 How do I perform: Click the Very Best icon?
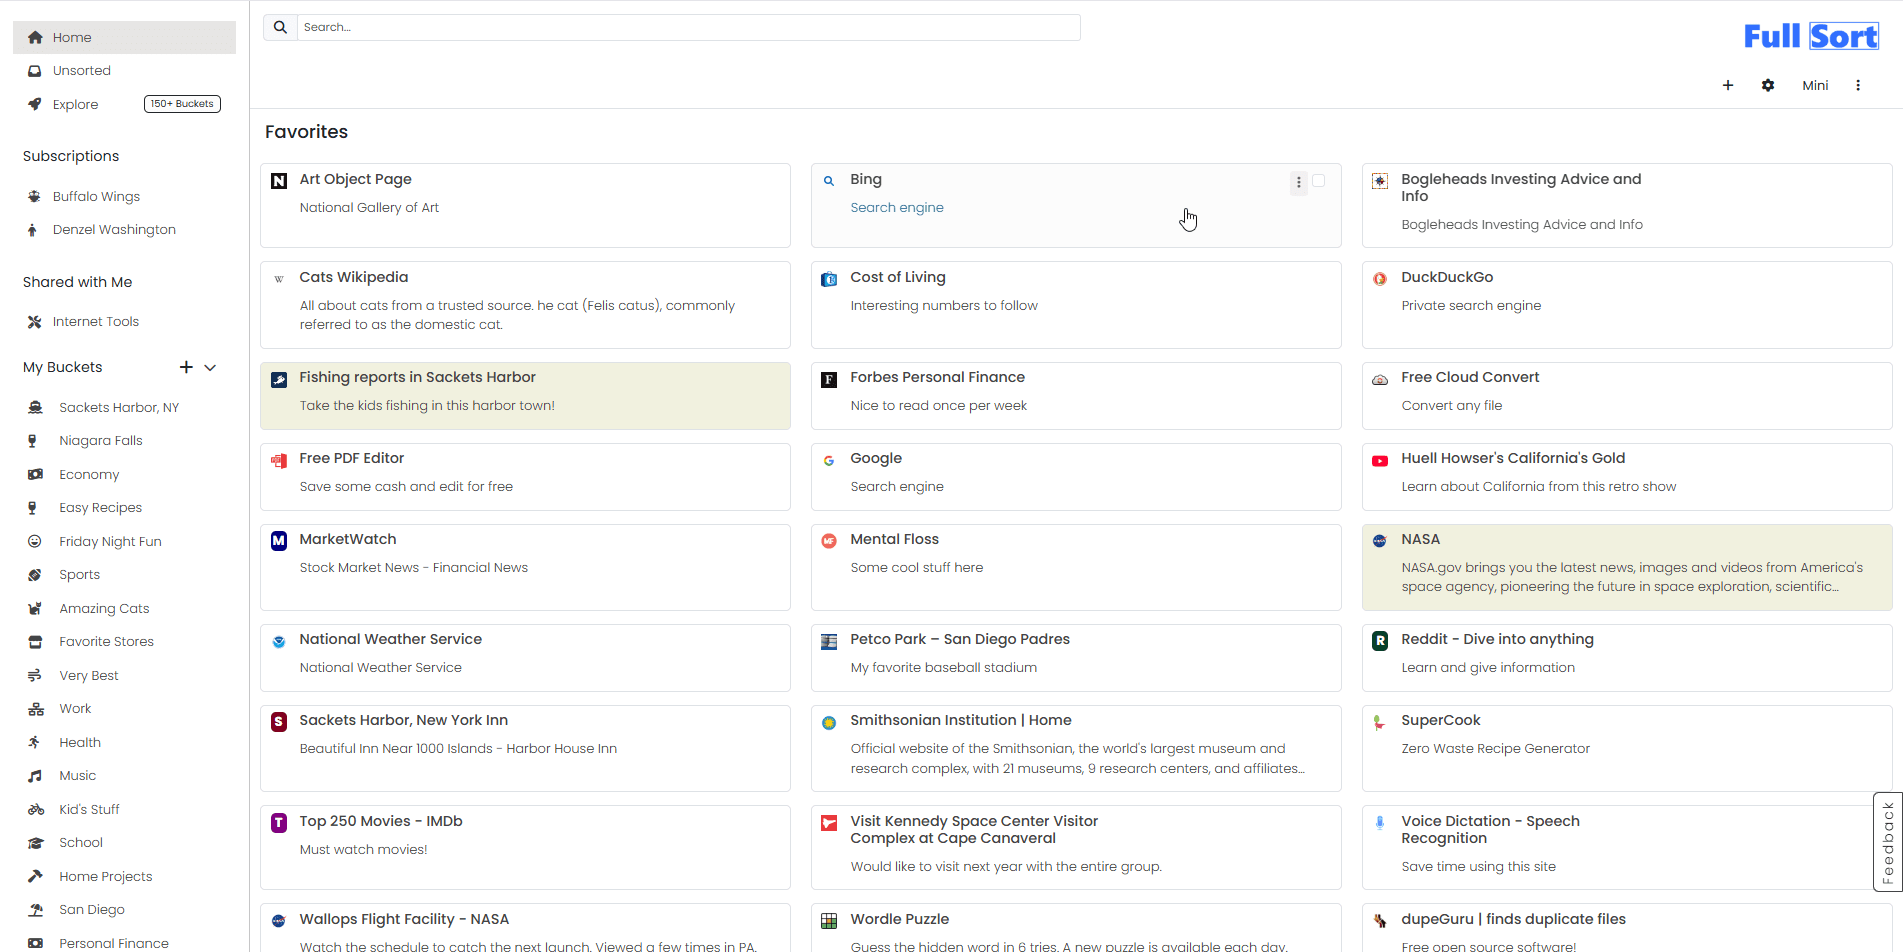pyautogui.click(x=35, y=675)
